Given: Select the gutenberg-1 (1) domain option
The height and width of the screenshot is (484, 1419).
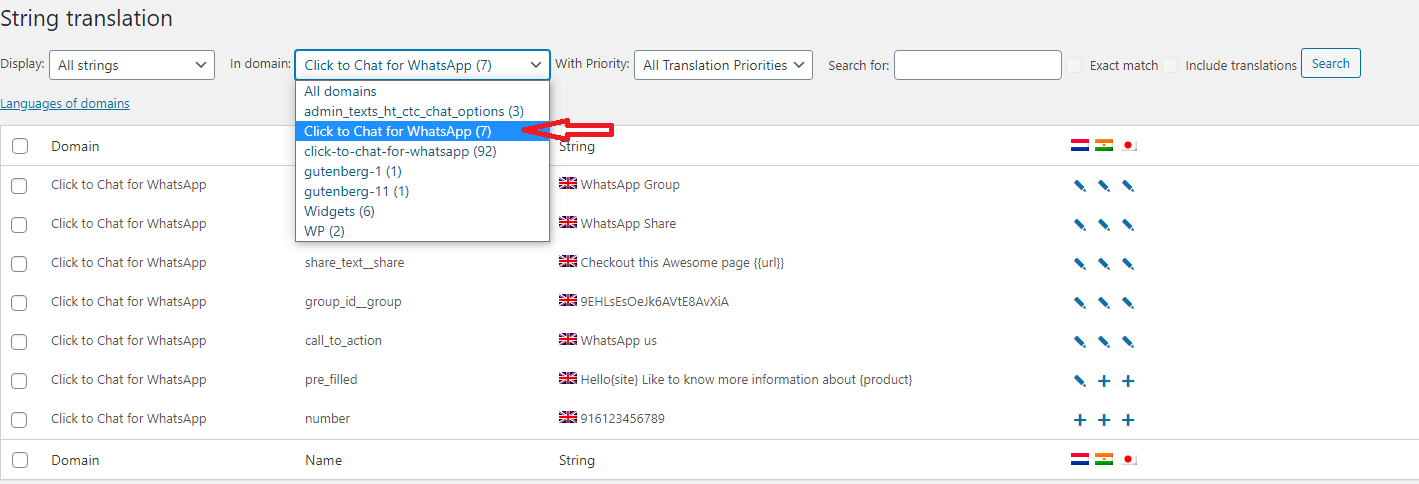Looking at the screenshot, I should click(x=422, y=171).
